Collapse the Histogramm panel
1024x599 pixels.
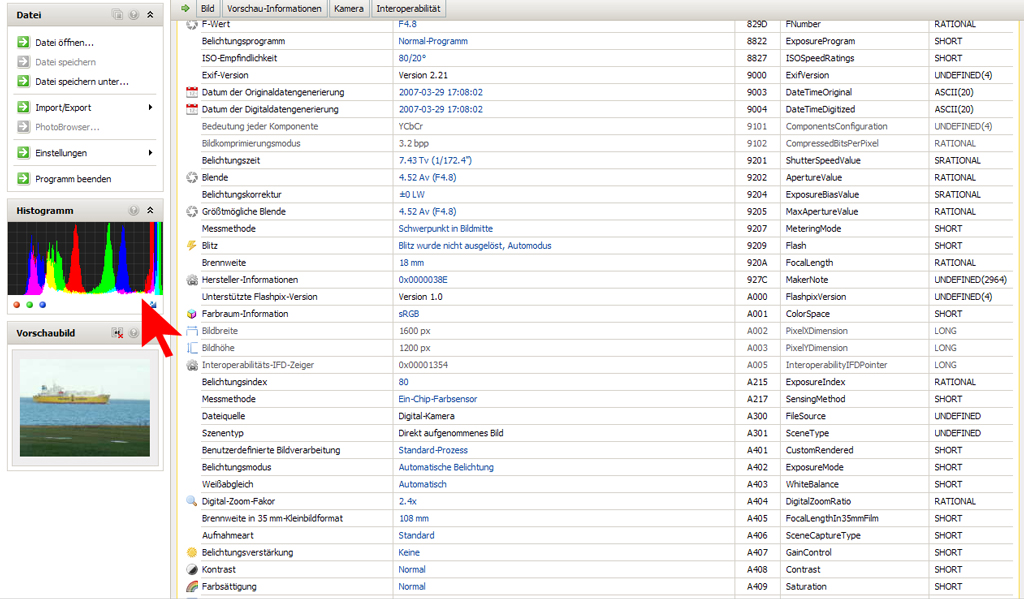(x=150, y=211)
